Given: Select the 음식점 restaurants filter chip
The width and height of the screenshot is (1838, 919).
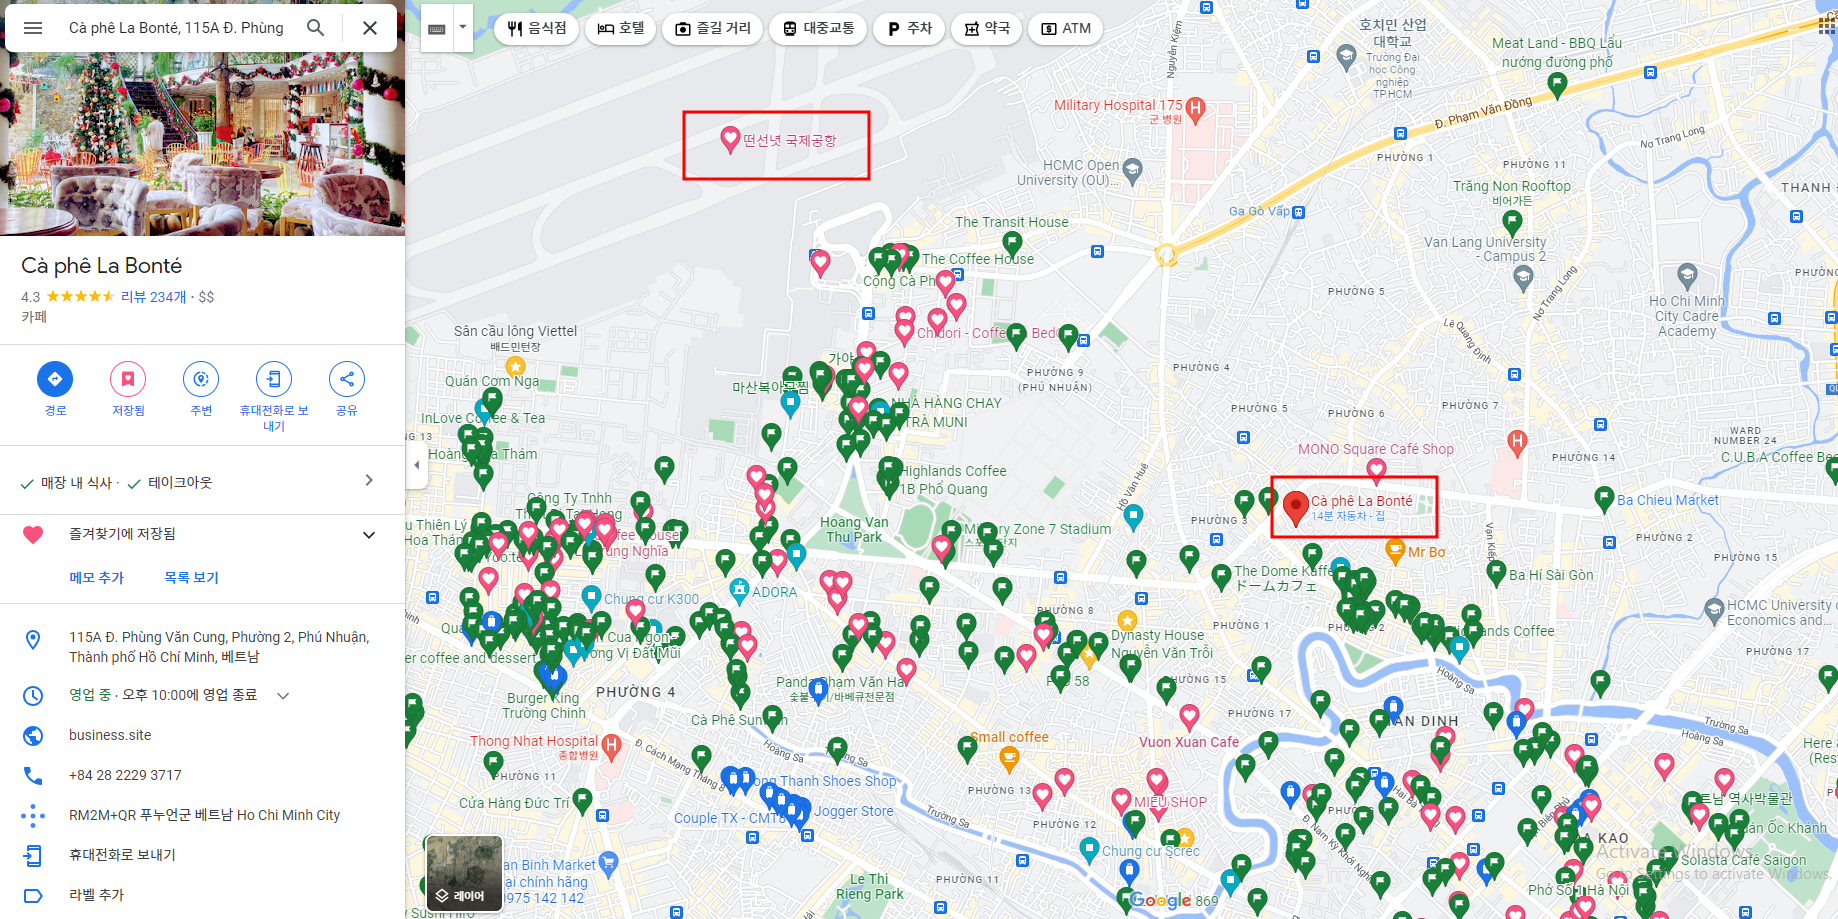Looking at the screenshot, I should [x=537, y=29].
